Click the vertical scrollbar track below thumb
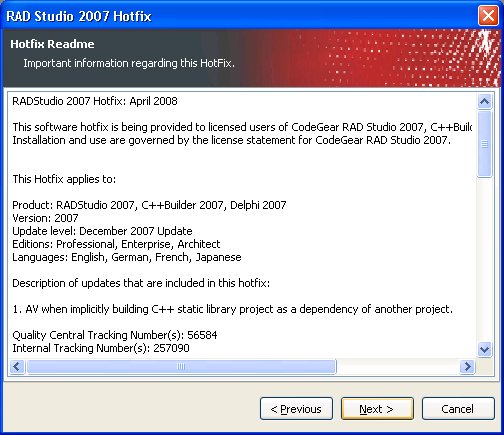The width and height of the screenshot is (504, 435). [484, 260]
